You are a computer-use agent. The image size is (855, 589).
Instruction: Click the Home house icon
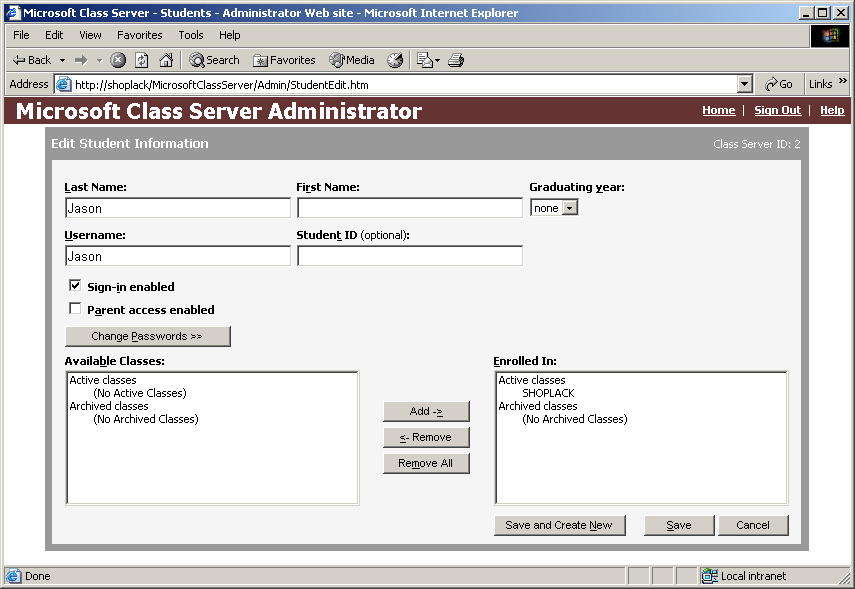tap(166, 60)
